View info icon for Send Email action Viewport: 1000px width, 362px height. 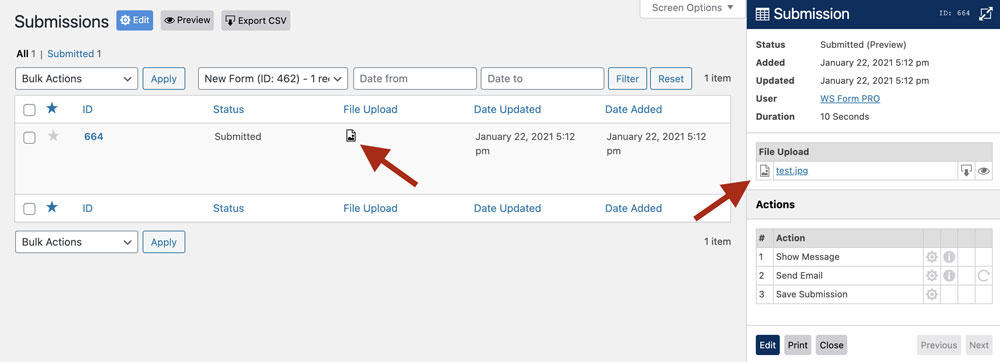(949, 276)
